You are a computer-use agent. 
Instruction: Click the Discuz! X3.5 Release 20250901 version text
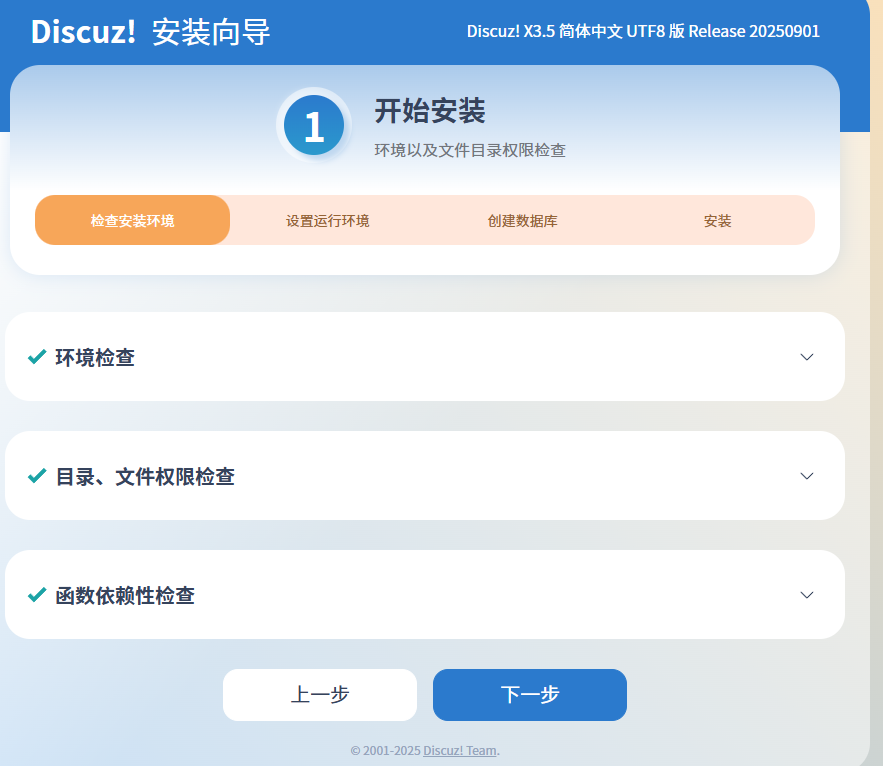[x=643, y=31]
